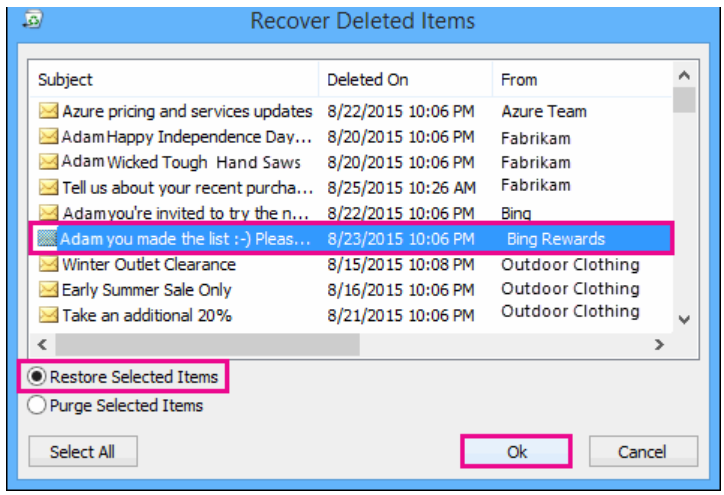Select Take an additional 20% email

pyautogui.click(x=351, y=315)
